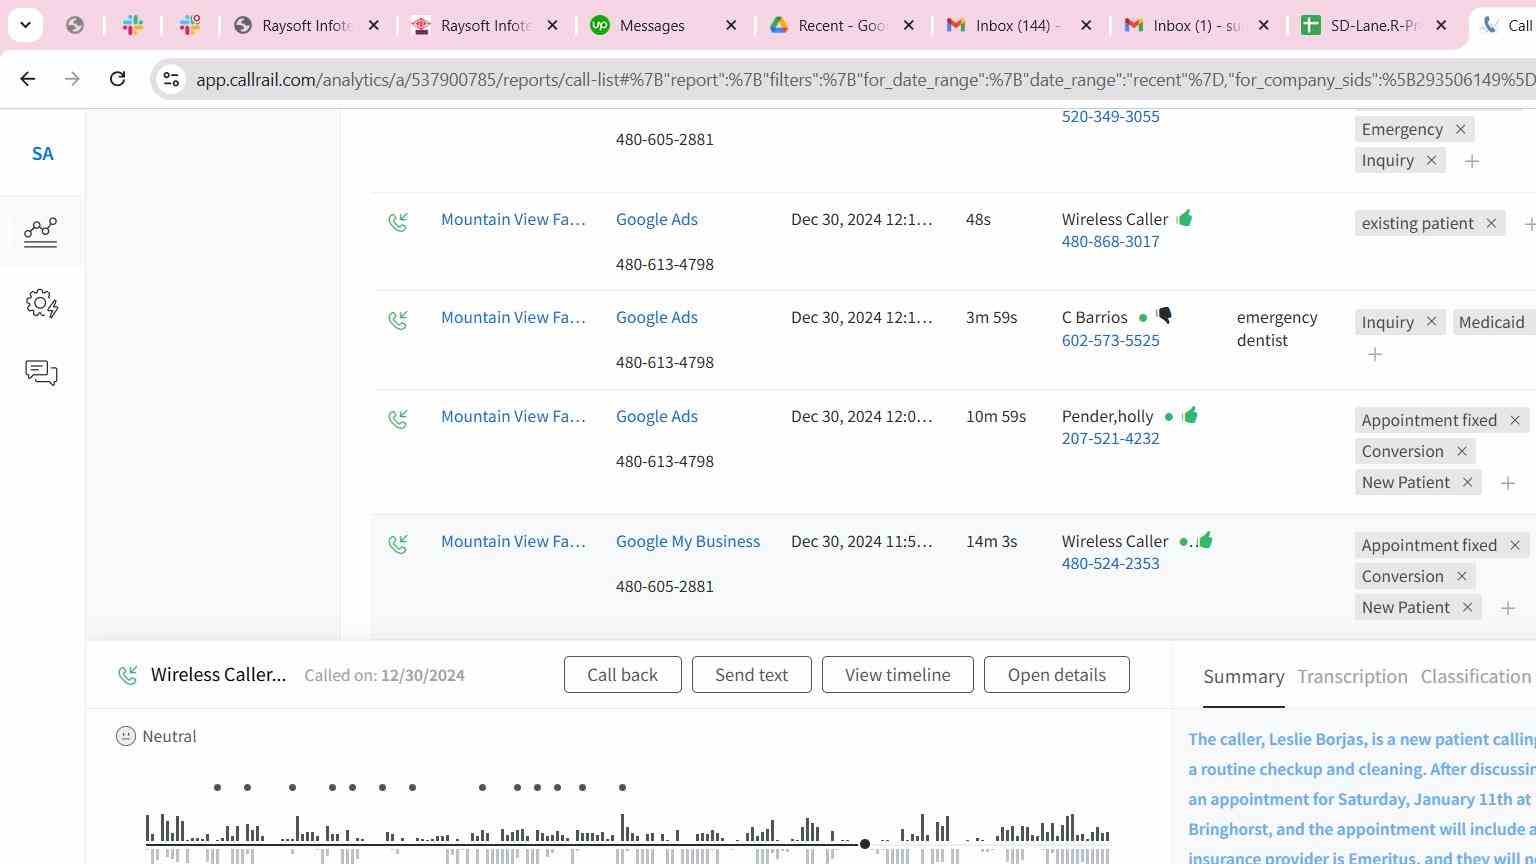Reload the page
1536x864 pixels.
[117, 78]
